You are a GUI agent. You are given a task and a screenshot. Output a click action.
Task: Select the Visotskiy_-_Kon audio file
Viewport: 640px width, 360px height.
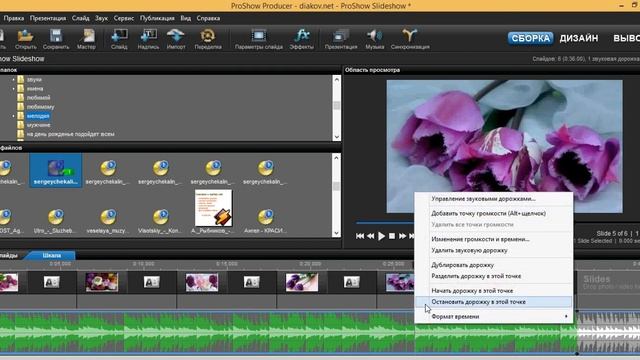[x=160, y=221]
